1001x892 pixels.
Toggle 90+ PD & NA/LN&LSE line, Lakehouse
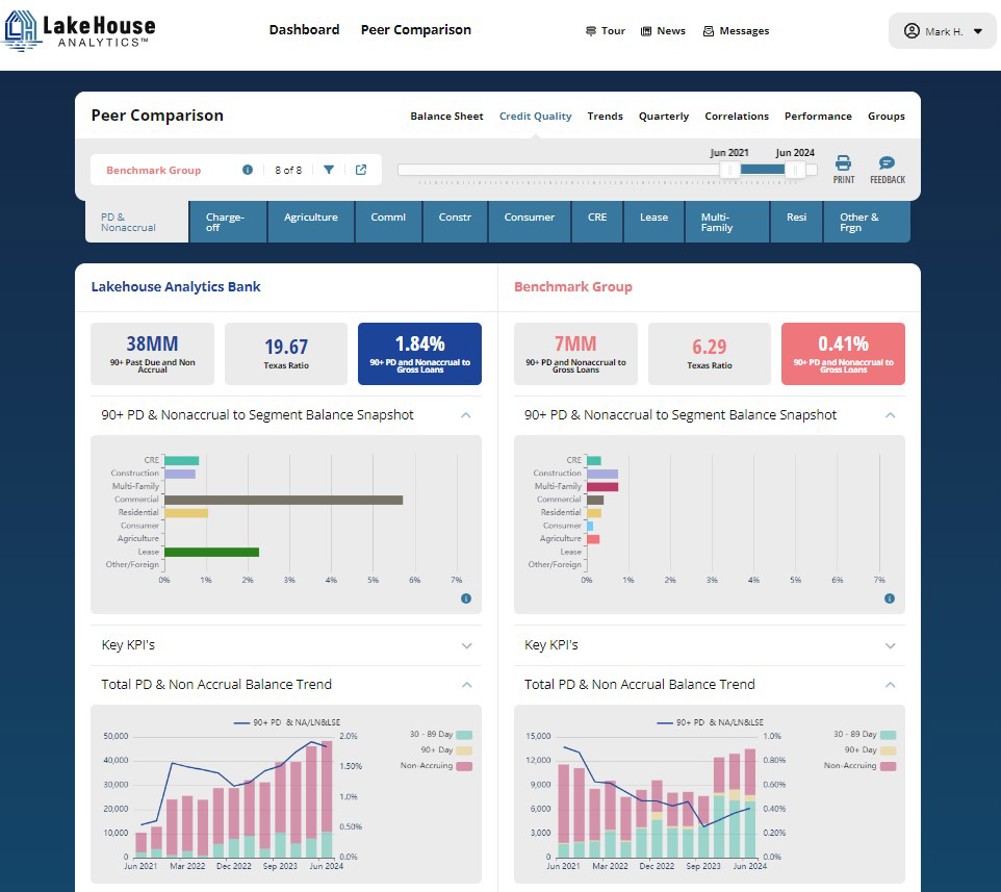[x=287, y=723]
